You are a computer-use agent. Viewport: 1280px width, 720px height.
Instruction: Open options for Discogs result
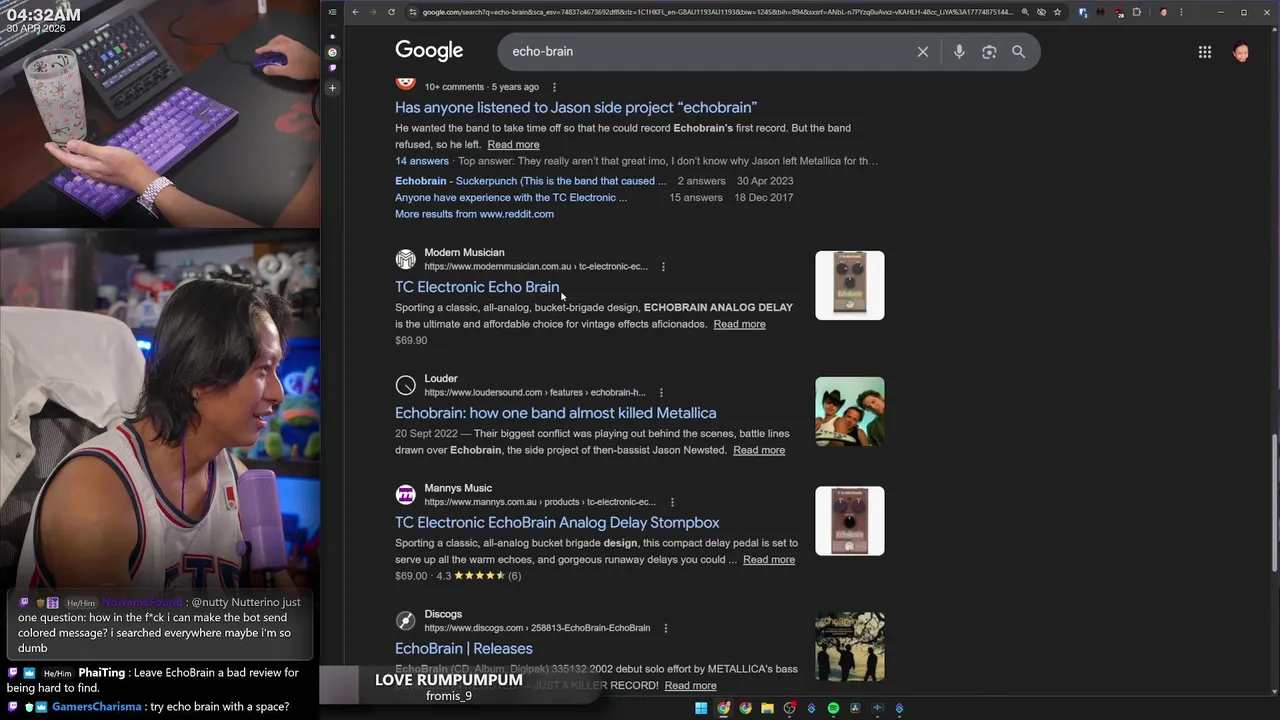pyautogui.click(x=665, y=628)
